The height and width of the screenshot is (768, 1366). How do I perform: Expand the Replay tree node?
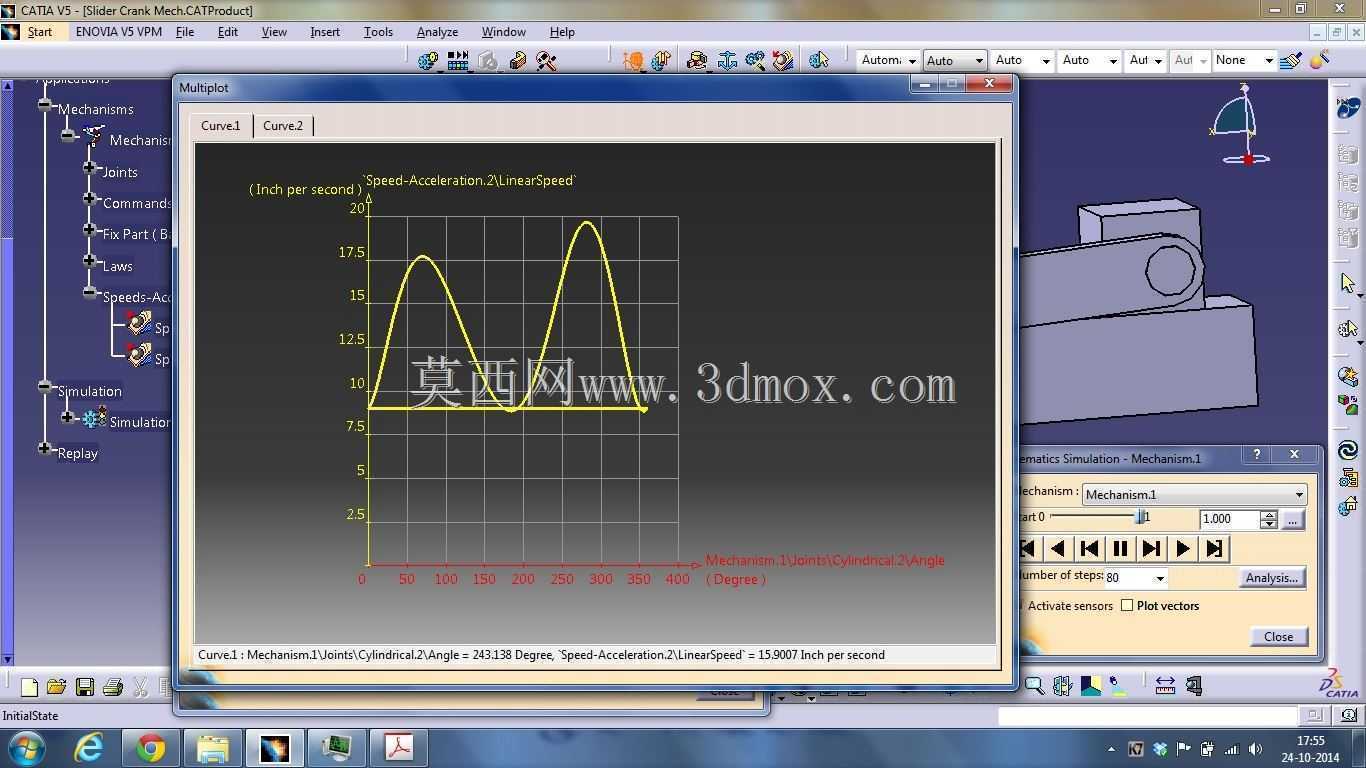pyautogui.click(x=45, y=448)
